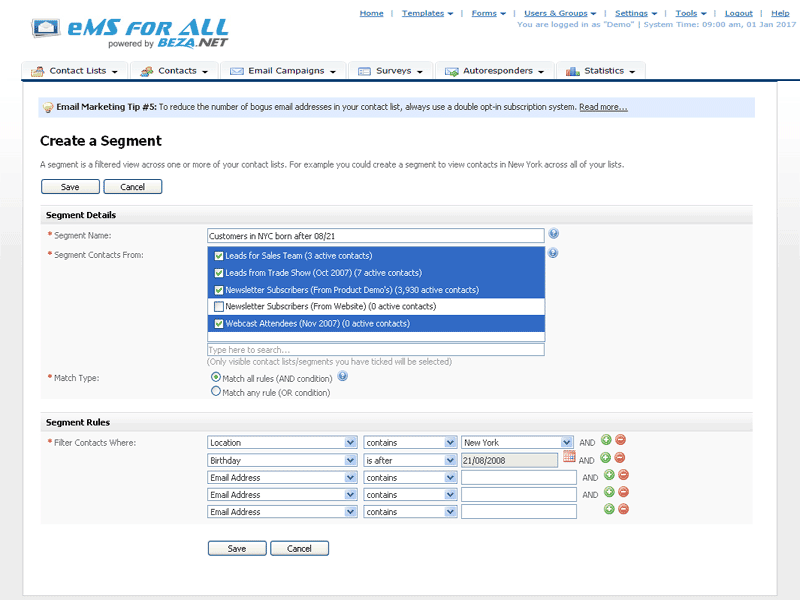Open the Autoresponders menu
The height and width of the screenshot is (600, 800).
[x=494, y=71]
